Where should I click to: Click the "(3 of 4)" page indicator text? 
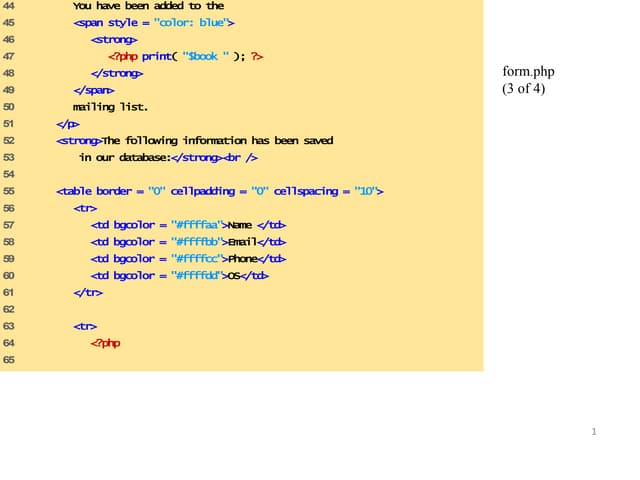[x=523, y=89]
